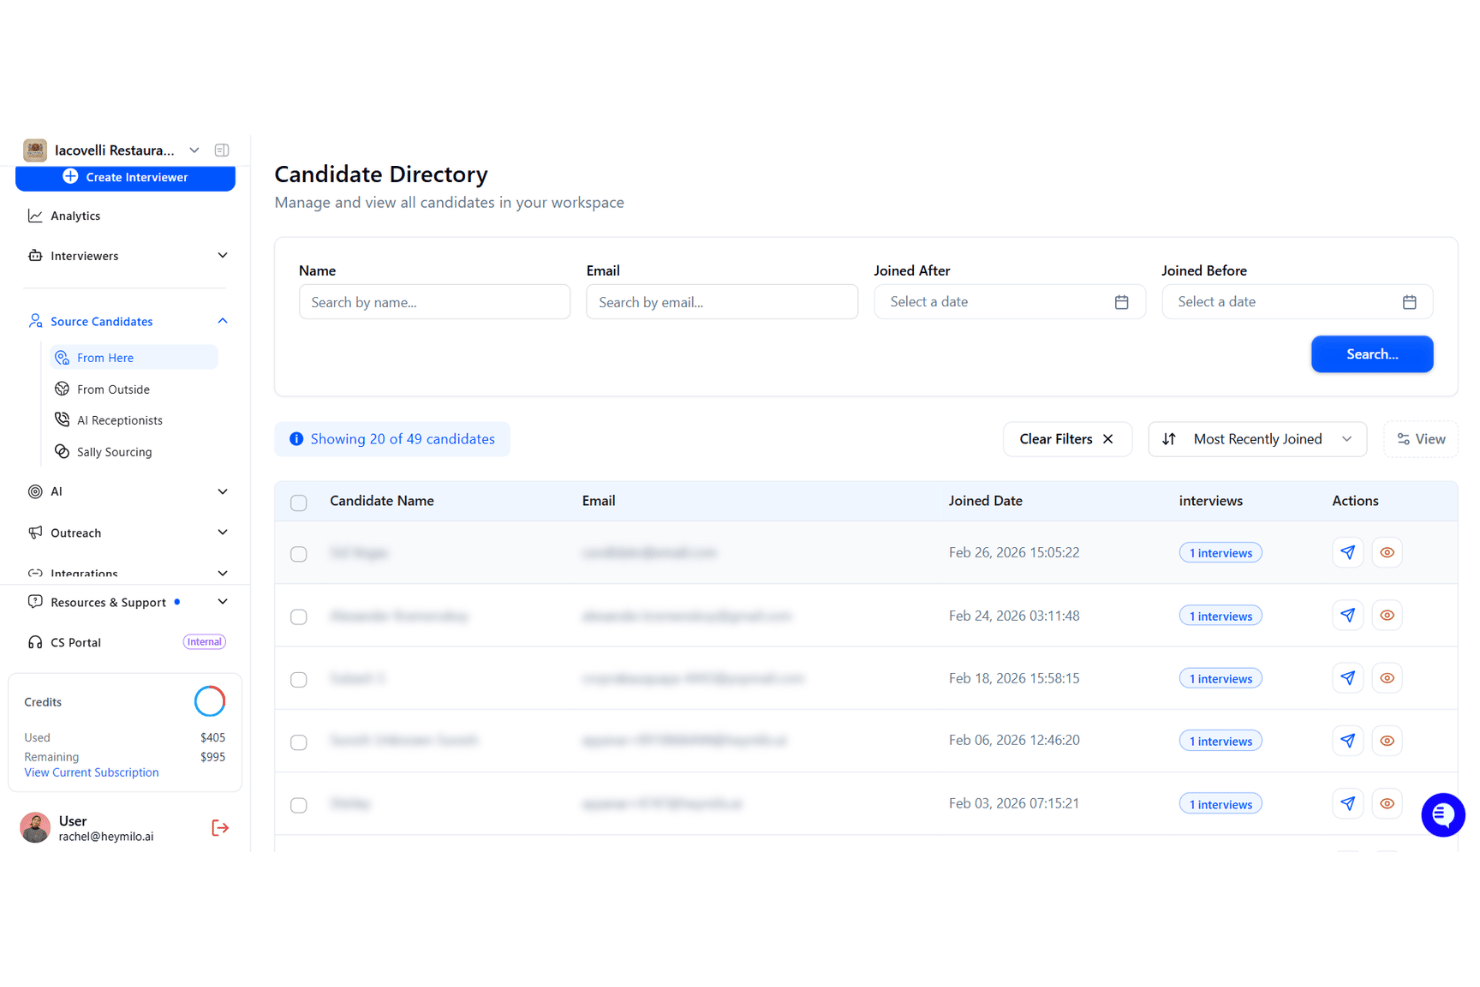Tick checkbox for Feb 26 candidate row
The width and height of the screenshot is (1480, 987).
coord(299,554)
